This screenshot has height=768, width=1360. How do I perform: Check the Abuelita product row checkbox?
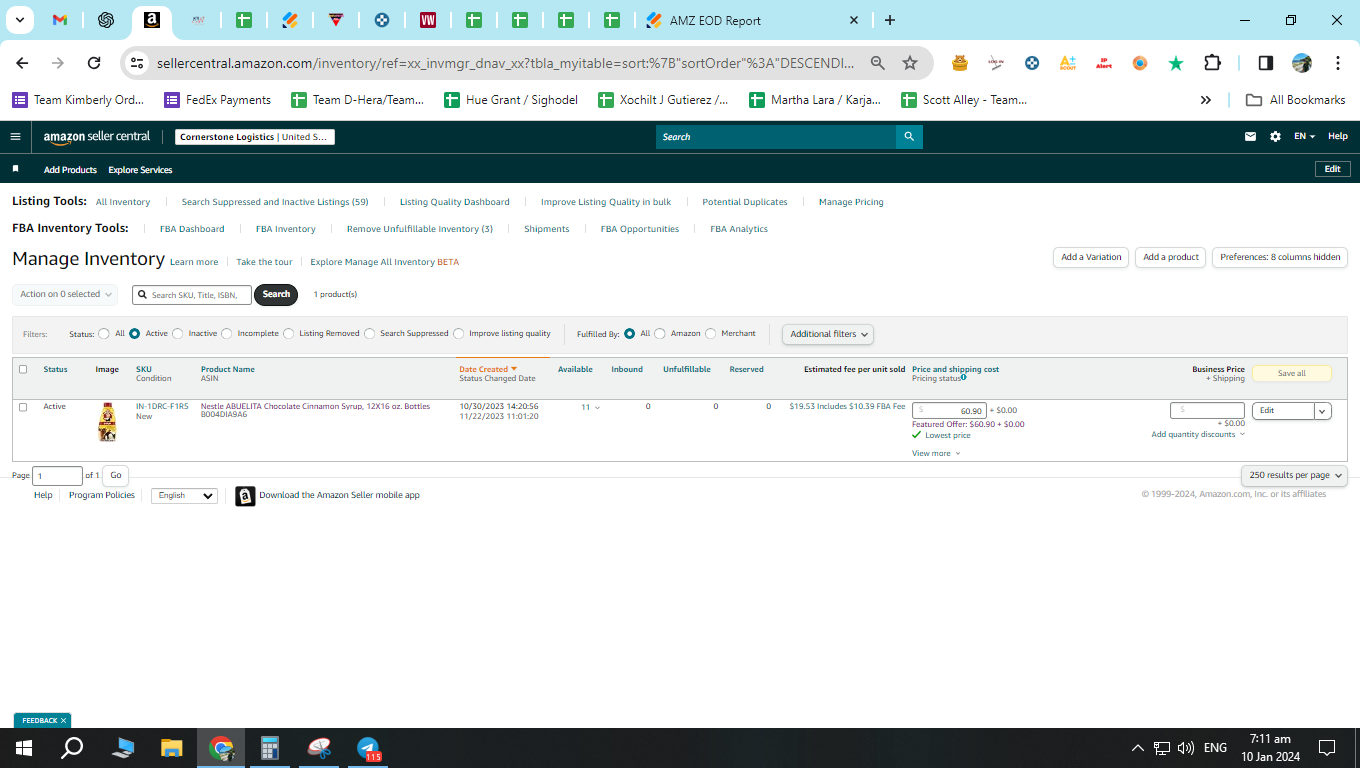click(x=23, y=407)
